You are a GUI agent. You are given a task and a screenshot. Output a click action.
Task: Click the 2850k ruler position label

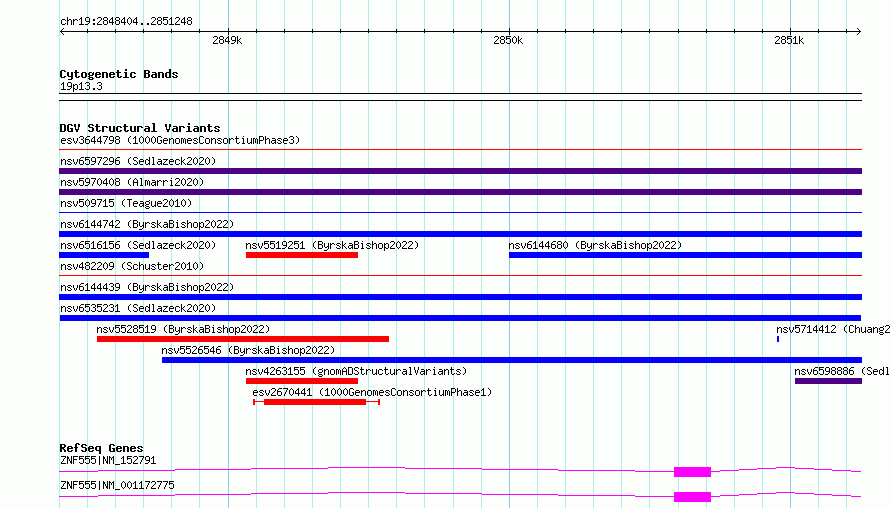[507, 40]
